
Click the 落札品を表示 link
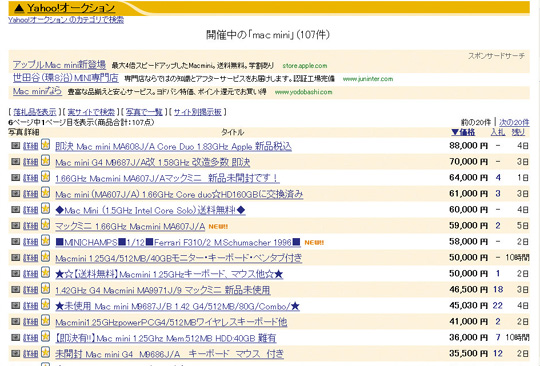click(x=34, y=112)
